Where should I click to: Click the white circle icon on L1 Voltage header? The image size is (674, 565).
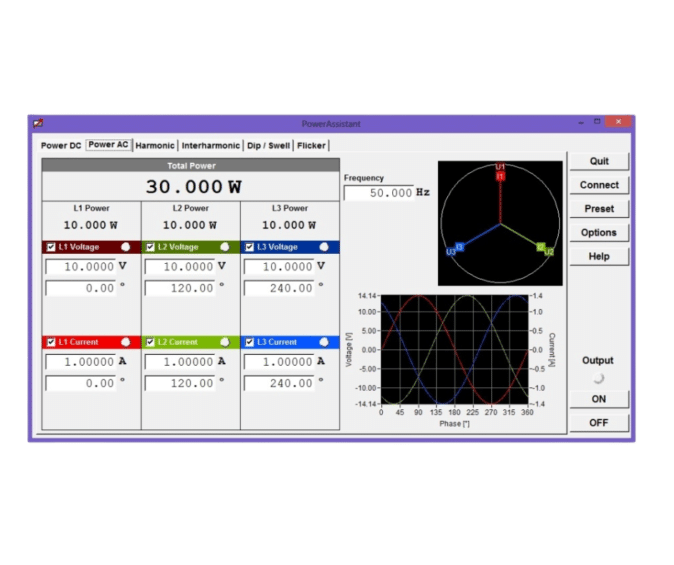[x=126, y=246]
